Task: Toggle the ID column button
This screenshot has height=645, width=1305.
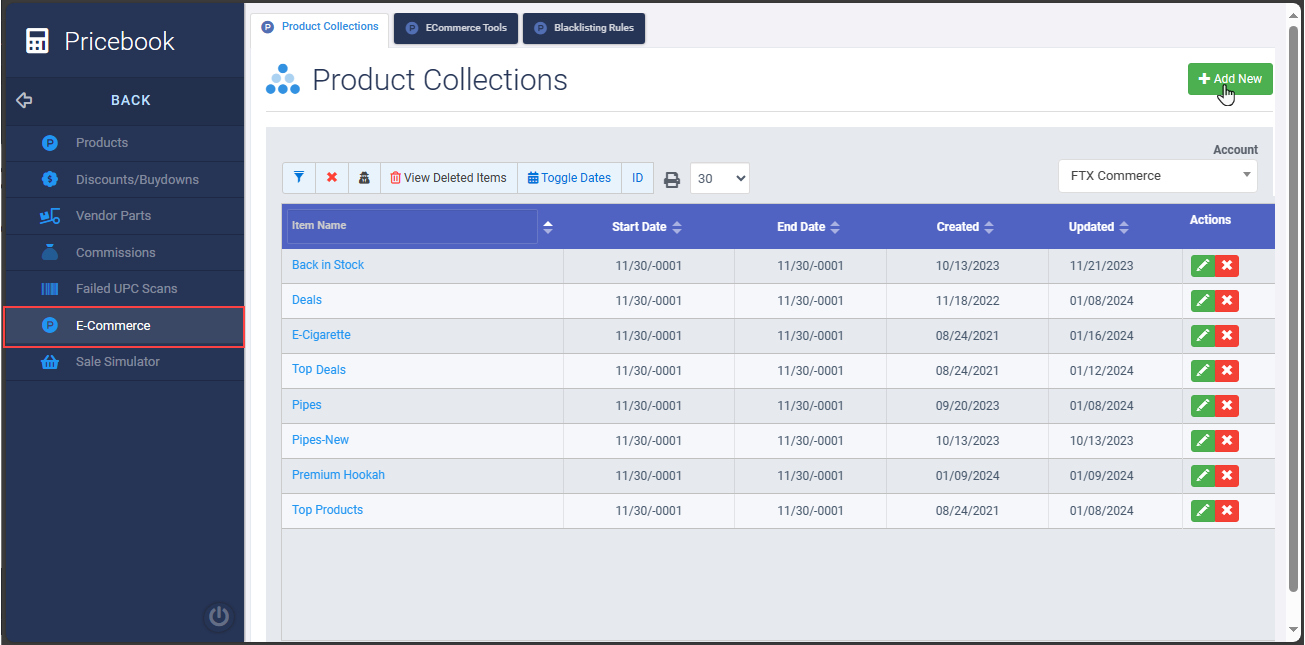Action: point(637,178)
